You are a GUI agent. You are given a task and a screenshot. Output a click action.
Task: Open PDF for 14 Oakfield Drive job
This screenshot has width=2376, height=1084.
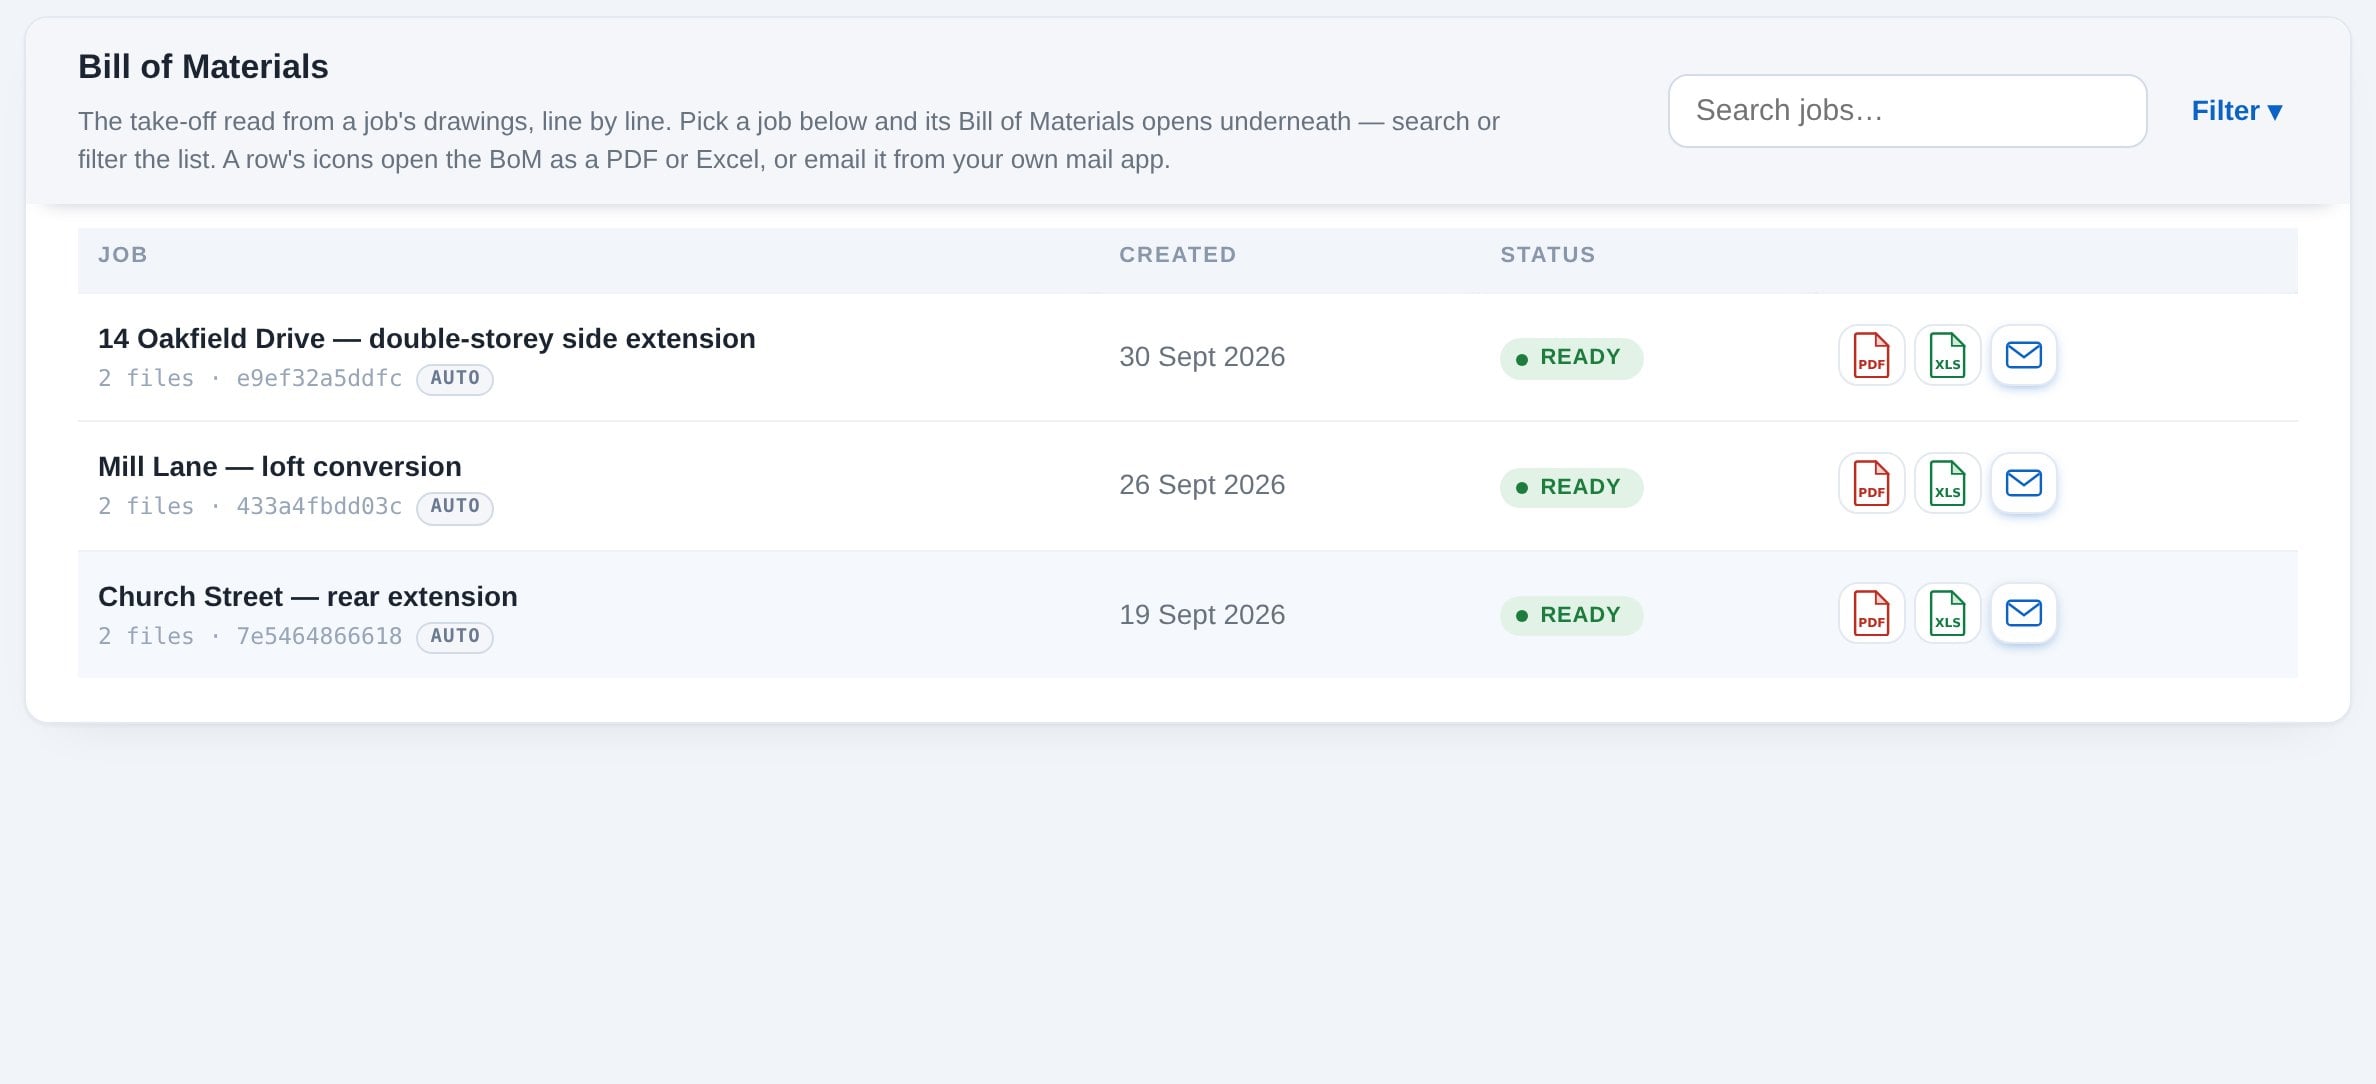pyautogui.click(x=1871, y=355)
